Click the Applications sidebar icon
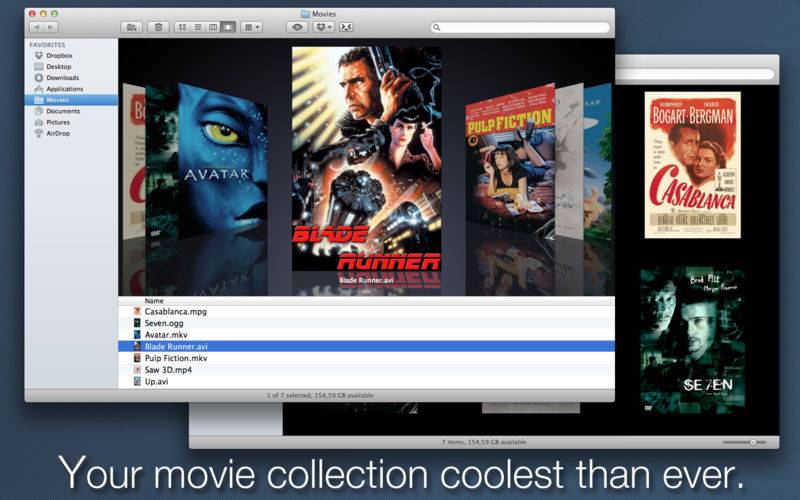The height and width of the screenshot is (500, 800). click(x=39, y=89)
